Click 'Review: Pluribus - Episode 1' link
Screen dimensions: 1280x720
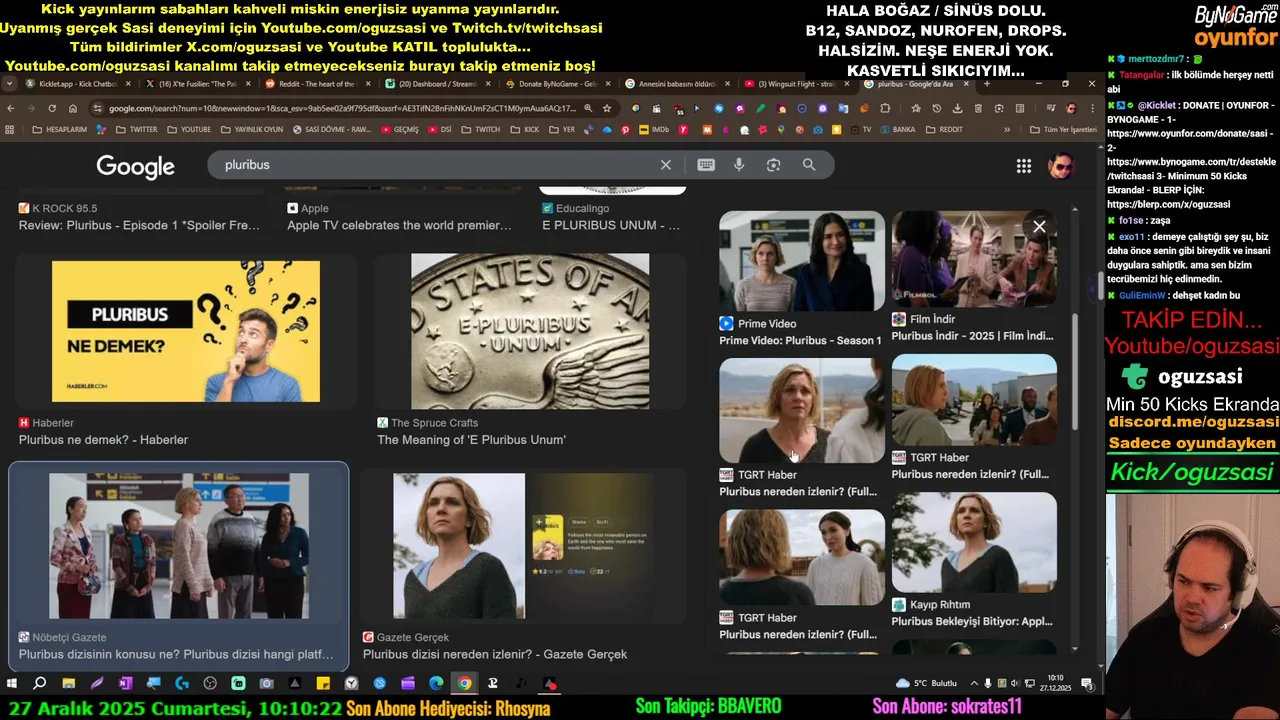139,226
